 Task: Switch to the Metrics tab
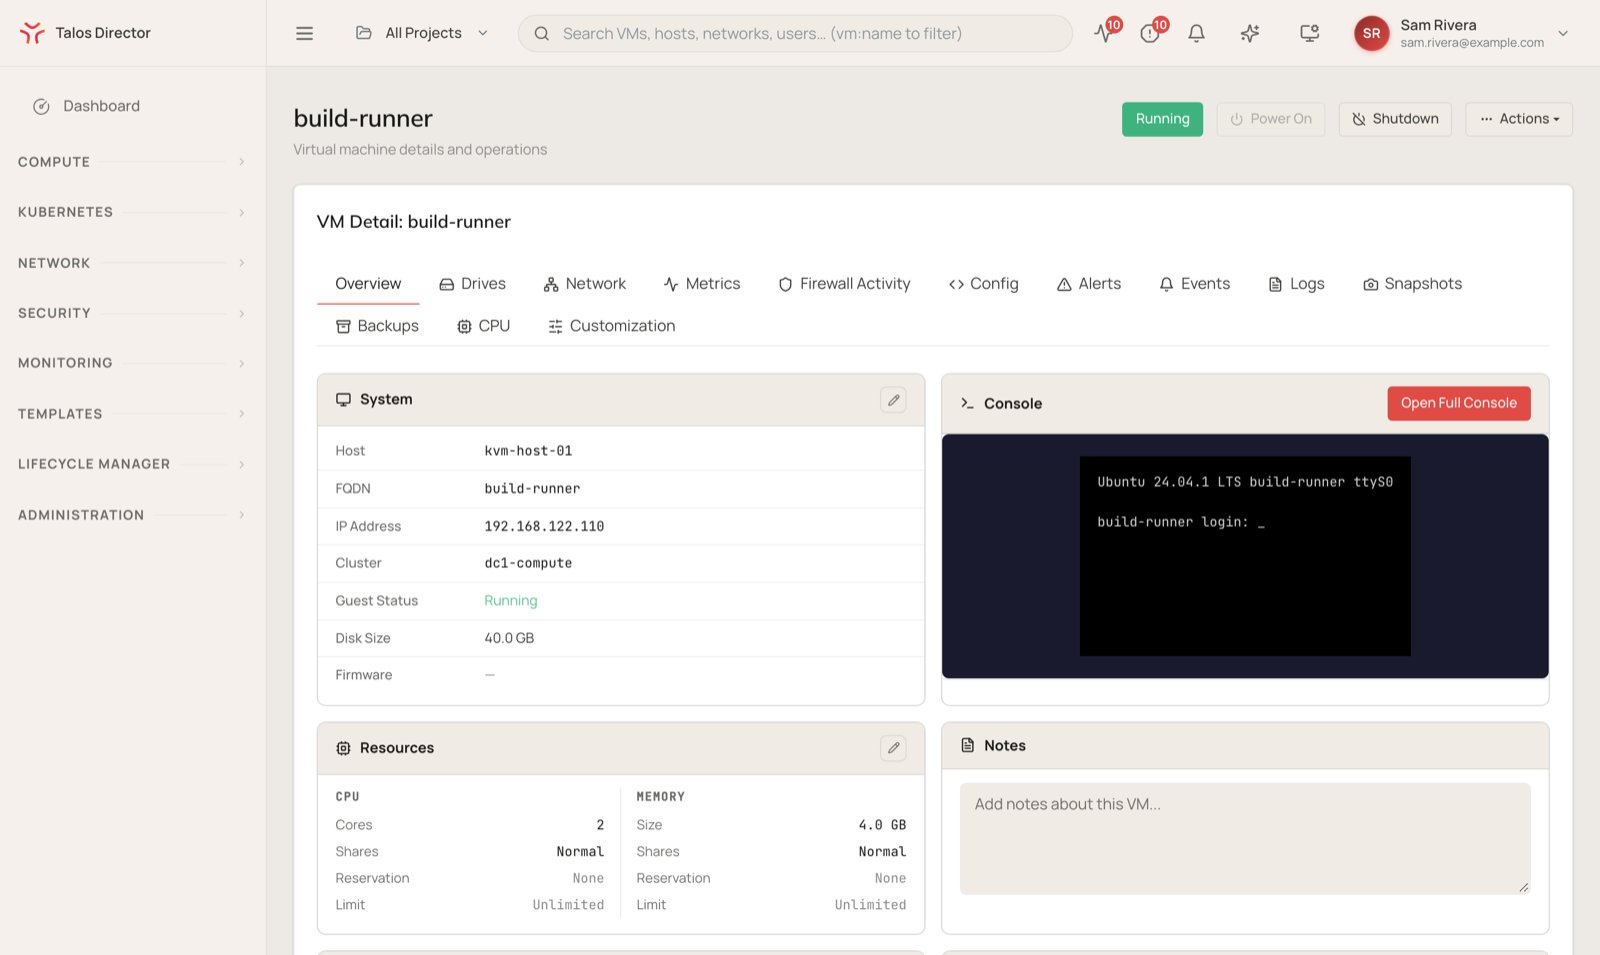pyautogui.click(x=702, y=284)
